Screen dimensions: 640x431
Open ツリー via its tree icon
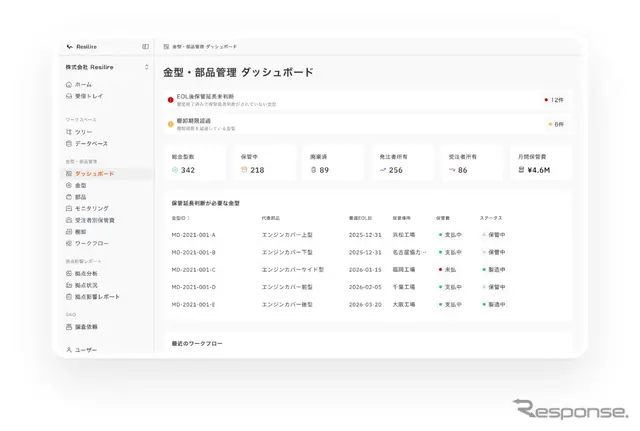coord(69,132)
